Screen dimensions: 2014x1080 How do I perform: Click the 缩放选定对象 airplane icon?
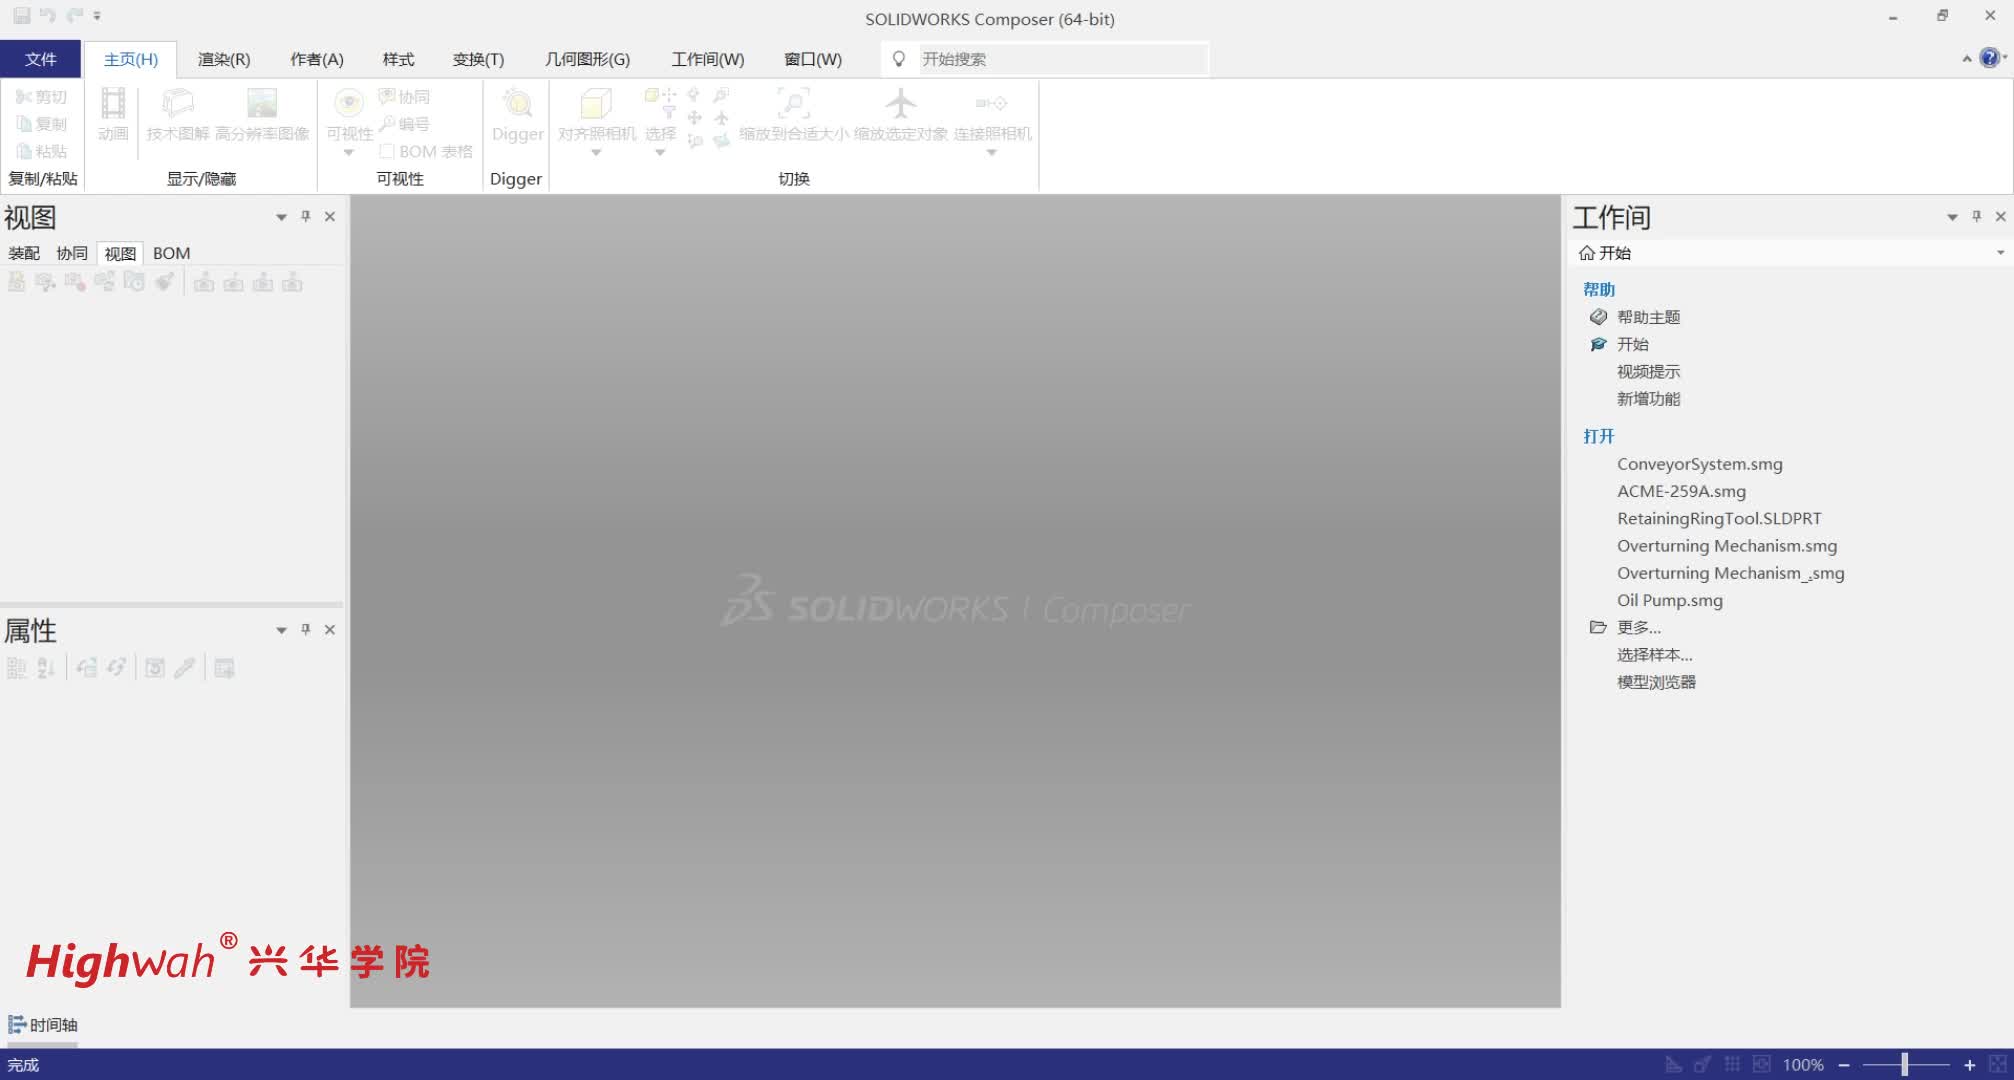(x=900, y=103)
